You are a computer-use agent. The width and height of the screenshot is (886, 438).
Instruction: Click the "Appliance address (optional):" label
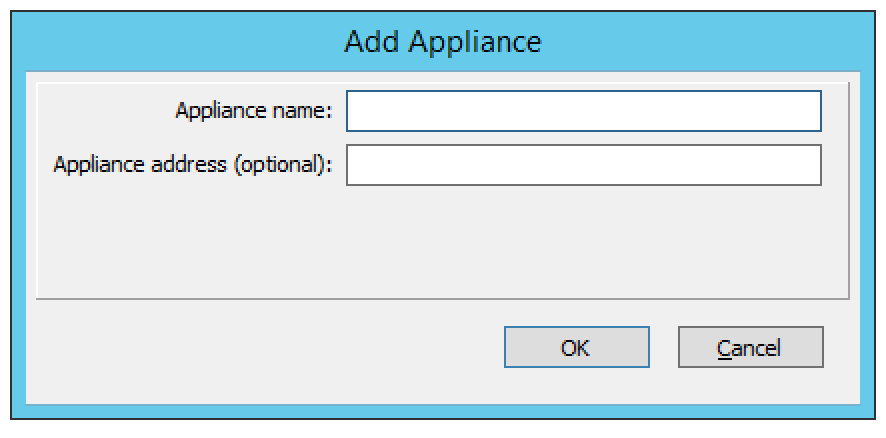point(193,165)
